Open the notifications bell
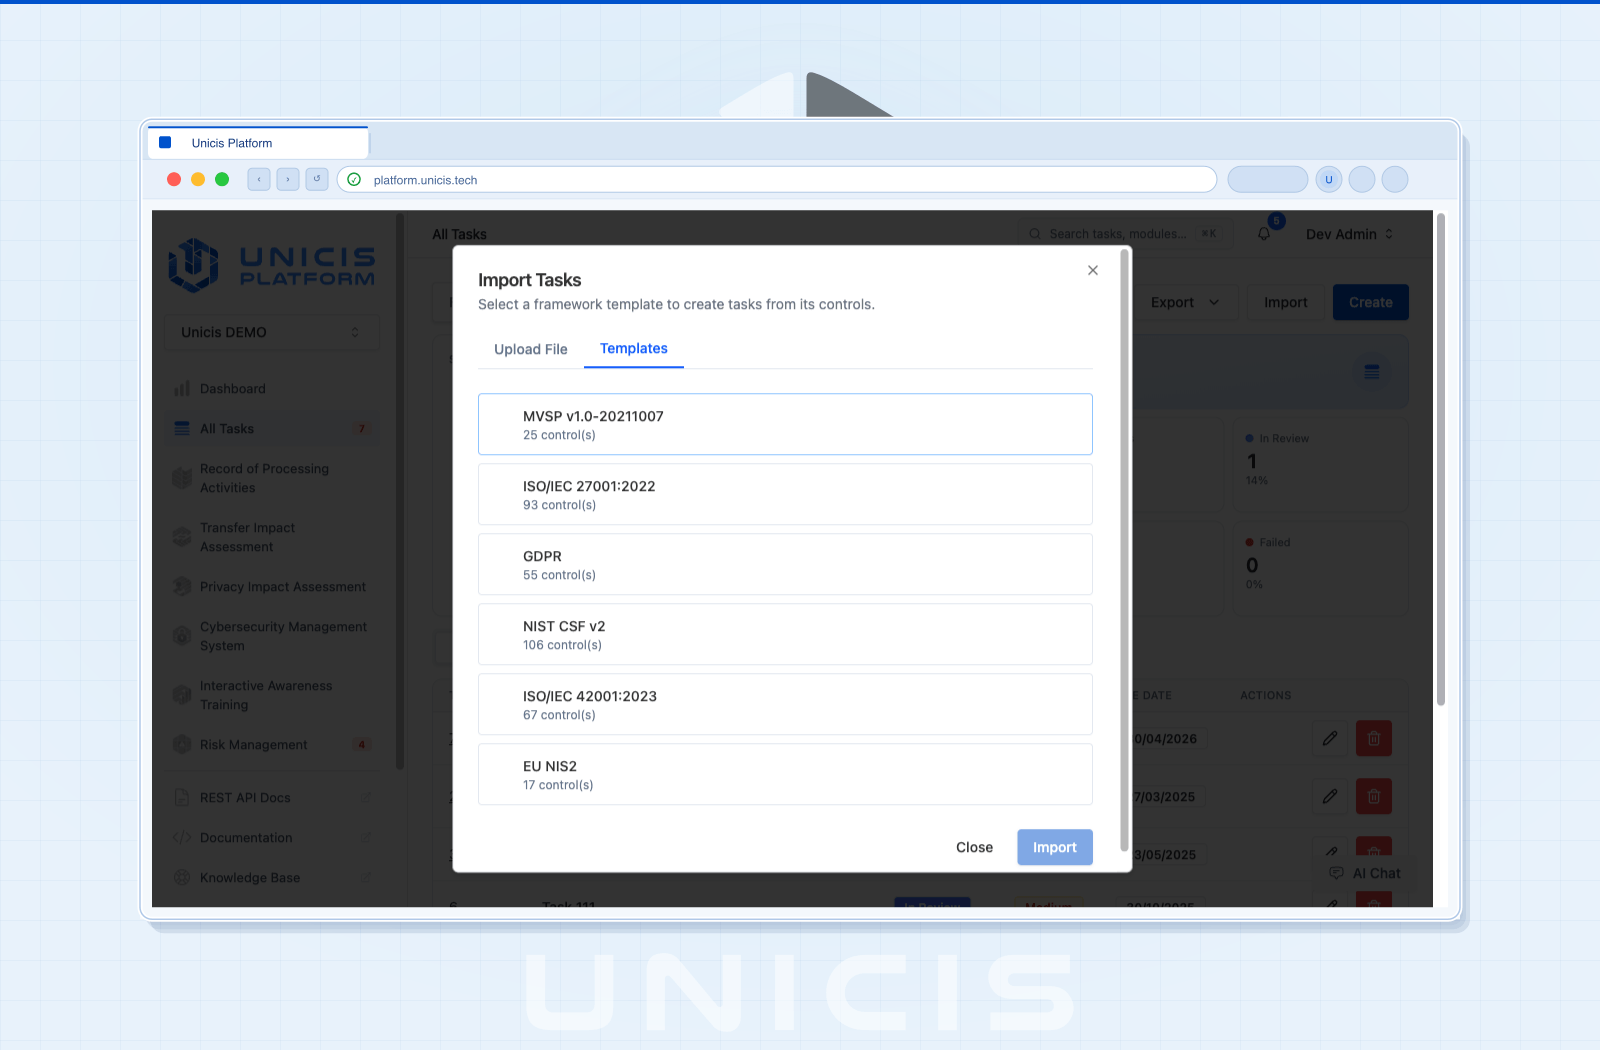1600x1050 pixels. pyautogui.click(x=1264, y=234)
